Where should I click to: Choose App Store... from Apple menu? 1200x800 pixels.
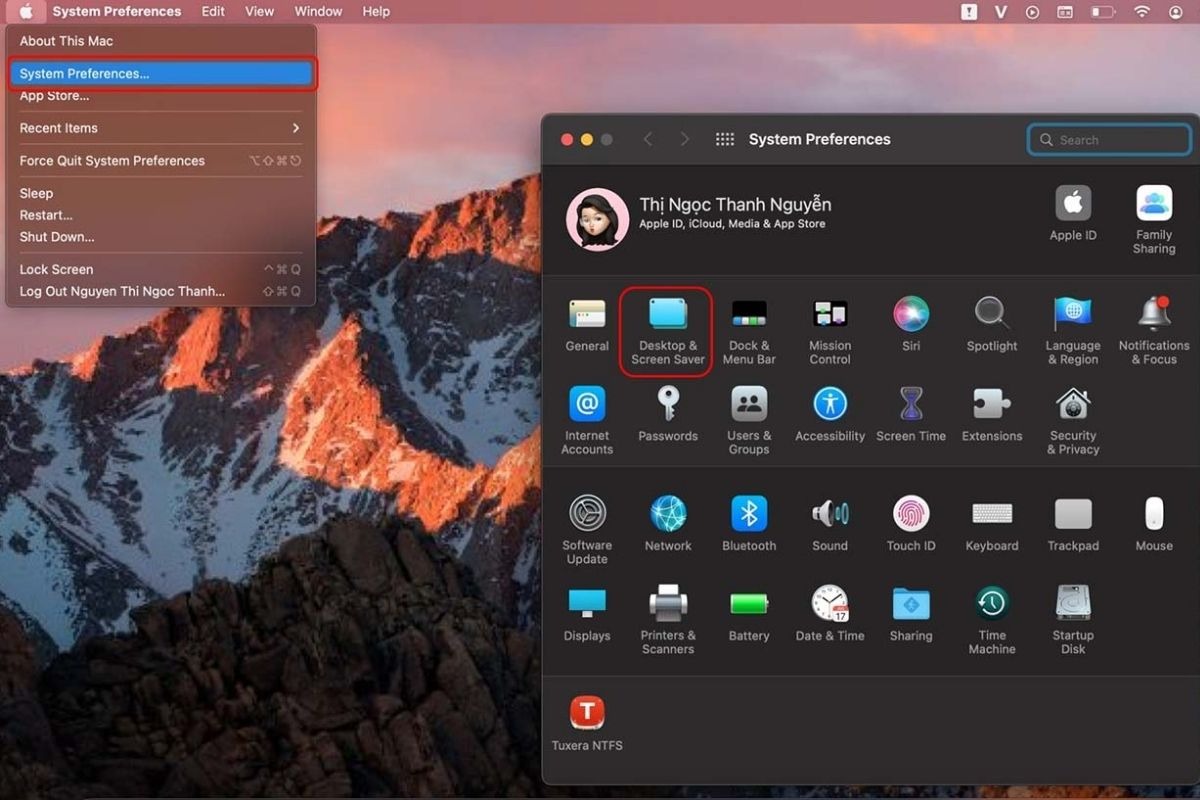(x=161, y=96)
